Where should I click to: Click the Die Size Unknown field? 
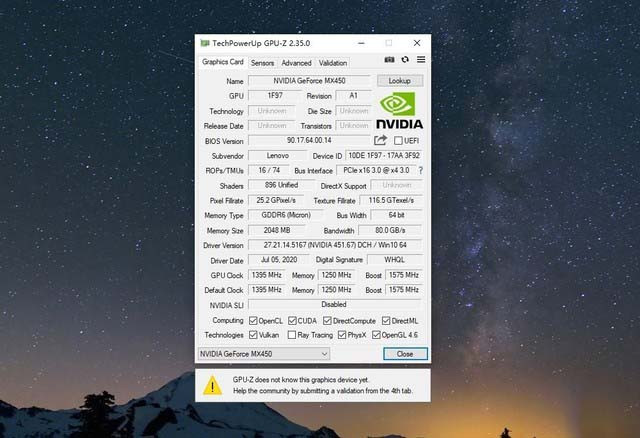(353, 111)
